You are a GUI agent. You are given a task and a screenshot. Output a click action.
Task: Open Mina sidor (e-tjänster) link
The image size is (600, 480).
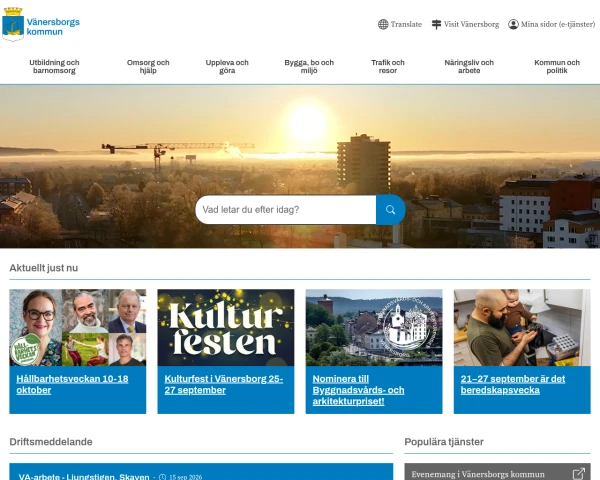click(x=558, y=24)
